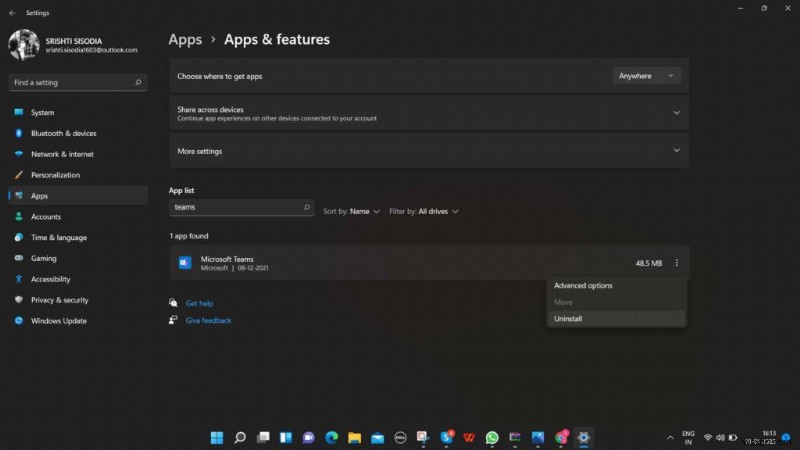This screenshot has height=450, width=800.
Task: Click the App list search box containing teams
Action: (x=241, y=207)
